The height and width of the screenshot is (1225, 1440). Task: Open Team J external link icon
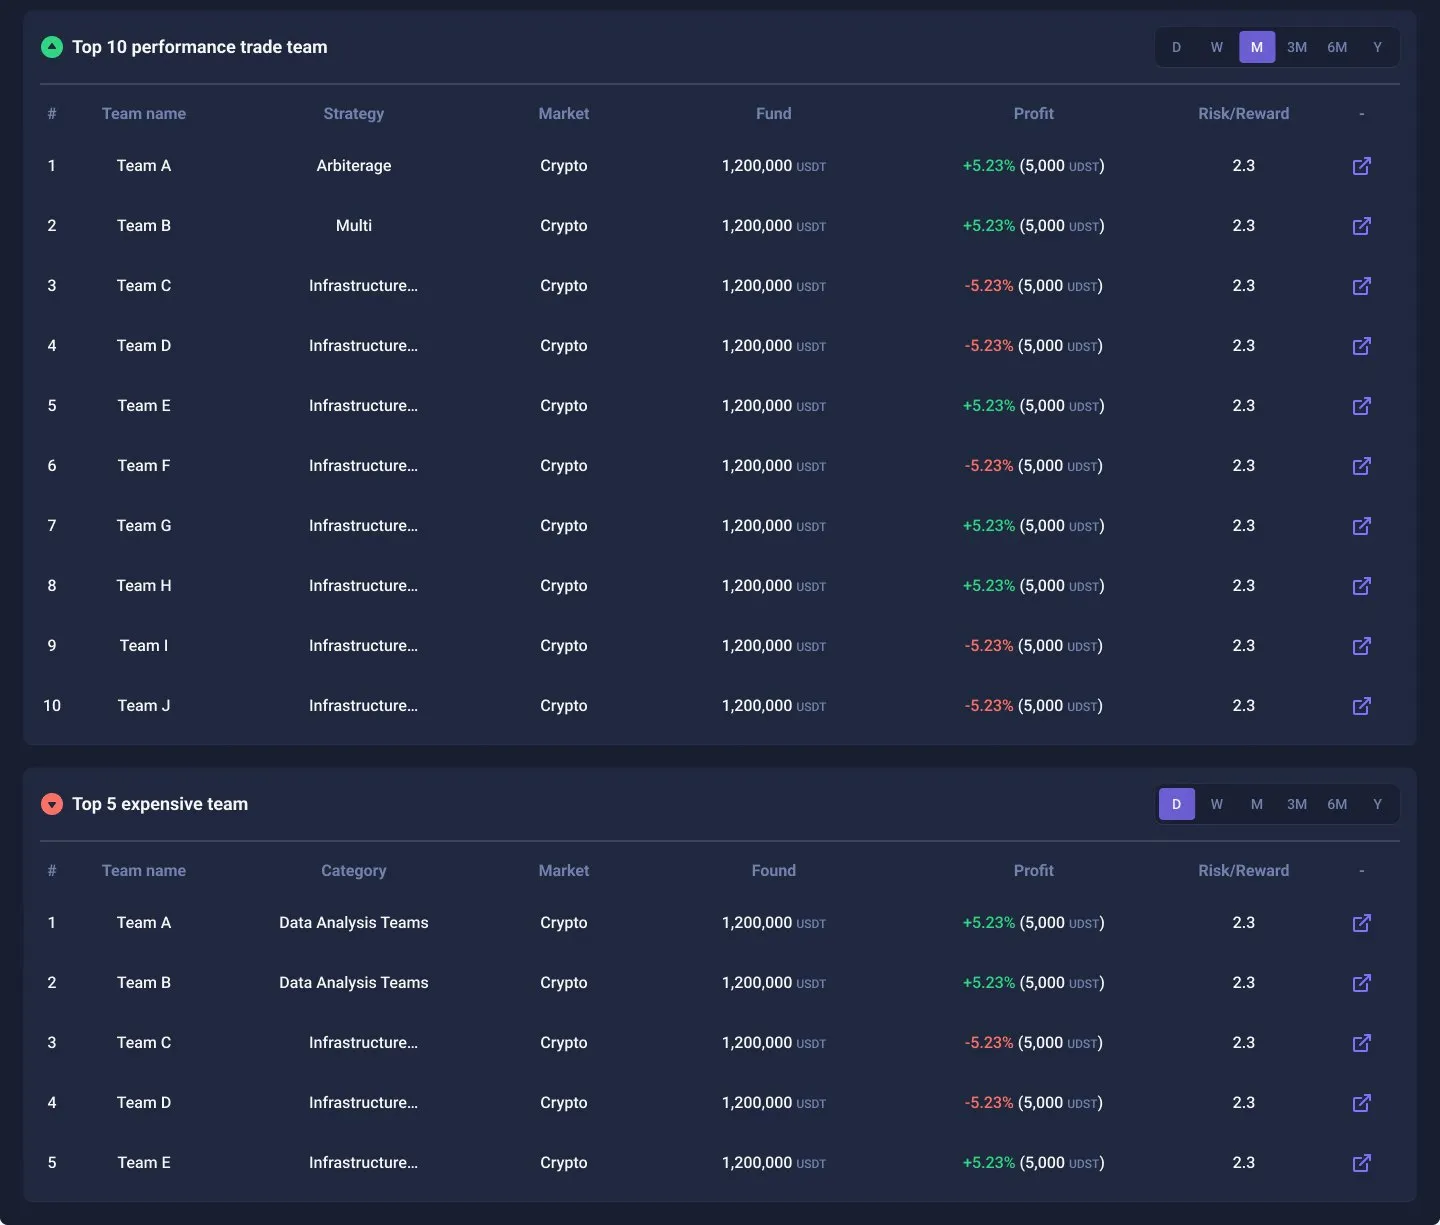(1361, 706)
